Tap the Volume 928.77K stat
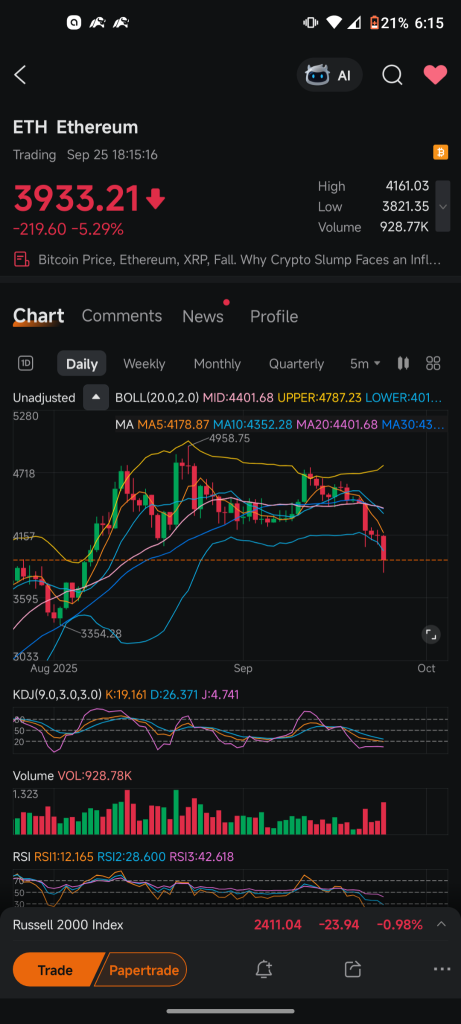The height and width of the screenshot is (1024, 461). [x=374, y=227]
